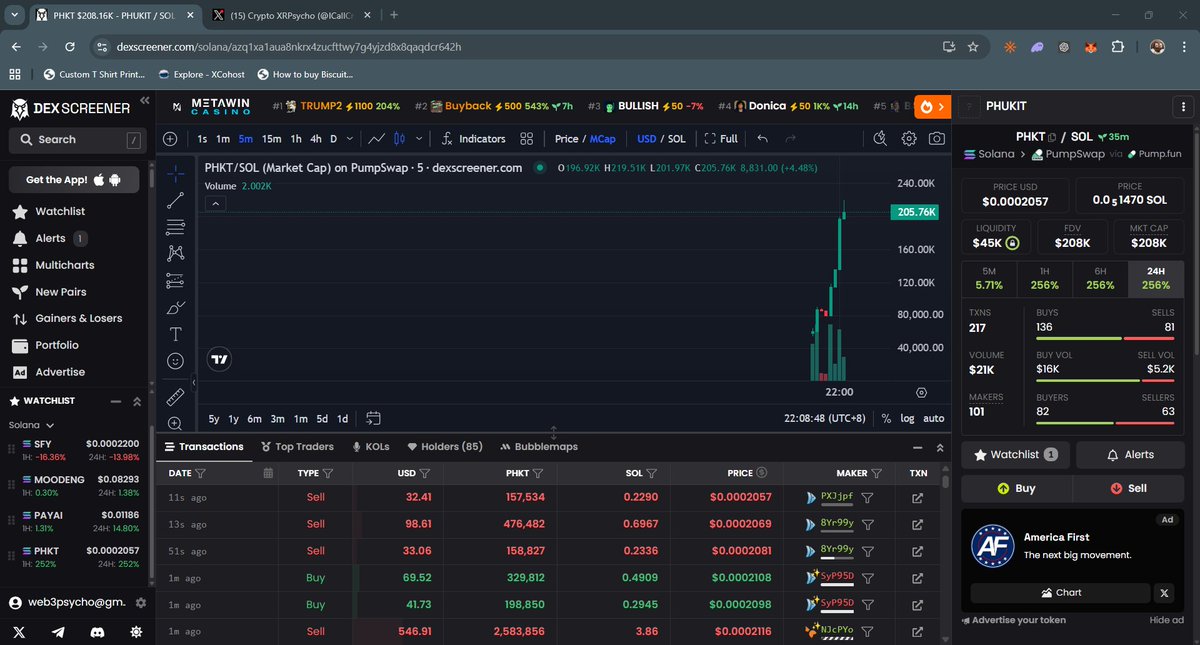
Task: Click the buy volume versus sell volume bar
Action: click(x=1105, y=380)
